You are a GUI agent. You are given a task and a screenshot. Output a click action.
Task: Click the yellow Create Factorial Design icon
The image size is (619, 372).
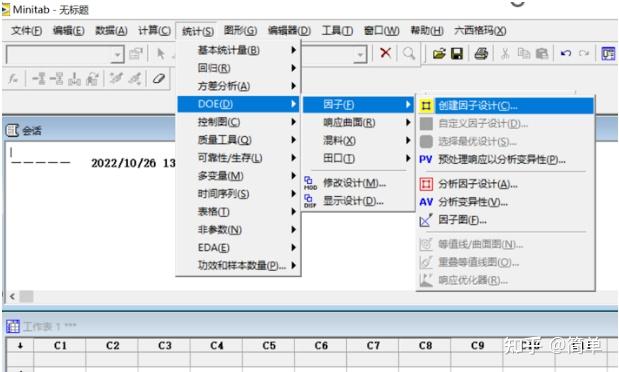pos(426,105)
